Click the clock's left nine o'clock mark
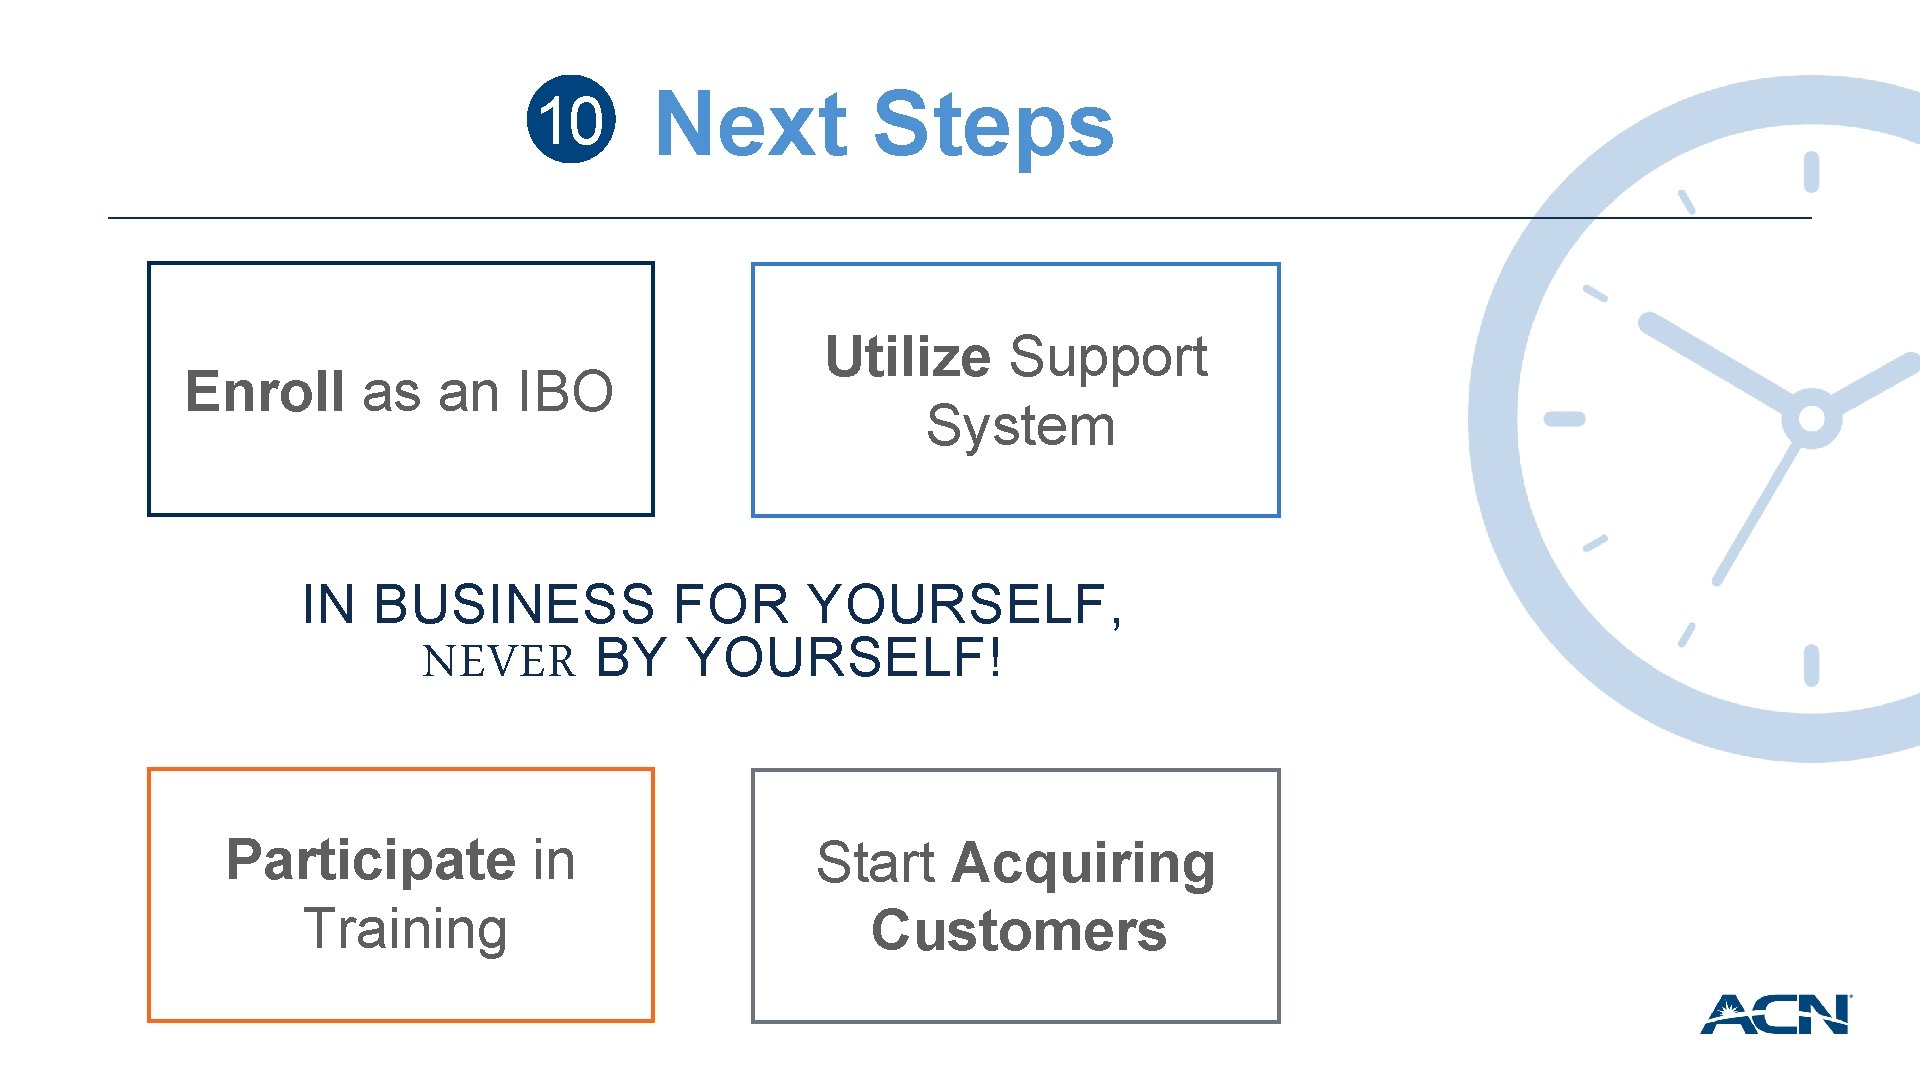 pos(1565,419)
